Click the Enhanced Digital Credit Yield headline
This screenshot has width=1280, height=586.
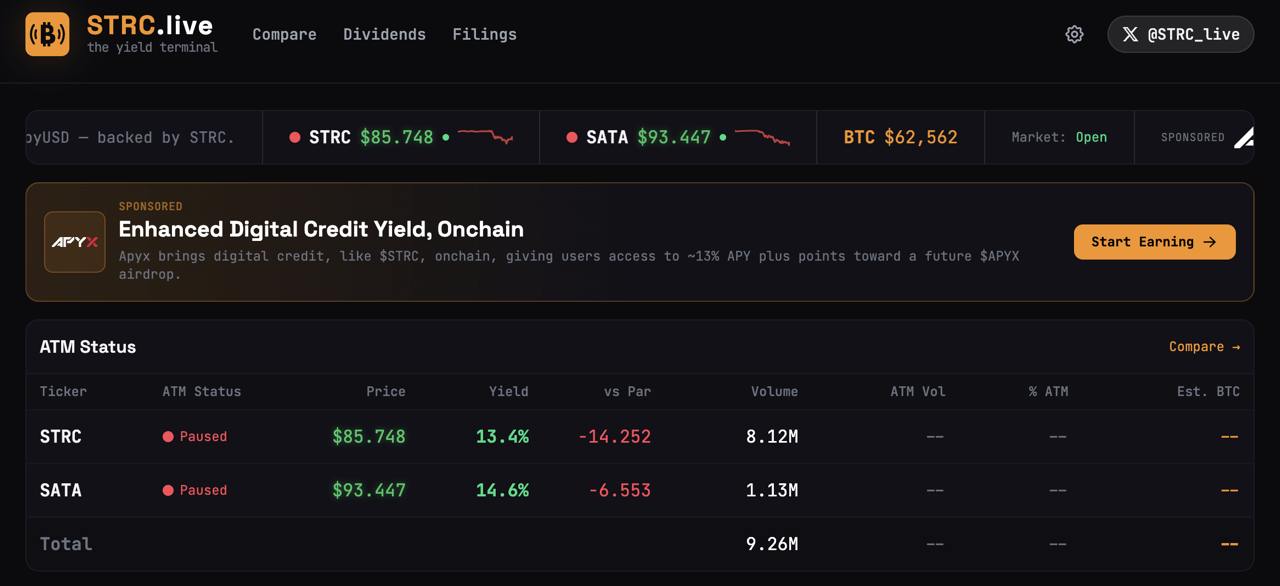(321, 229)
